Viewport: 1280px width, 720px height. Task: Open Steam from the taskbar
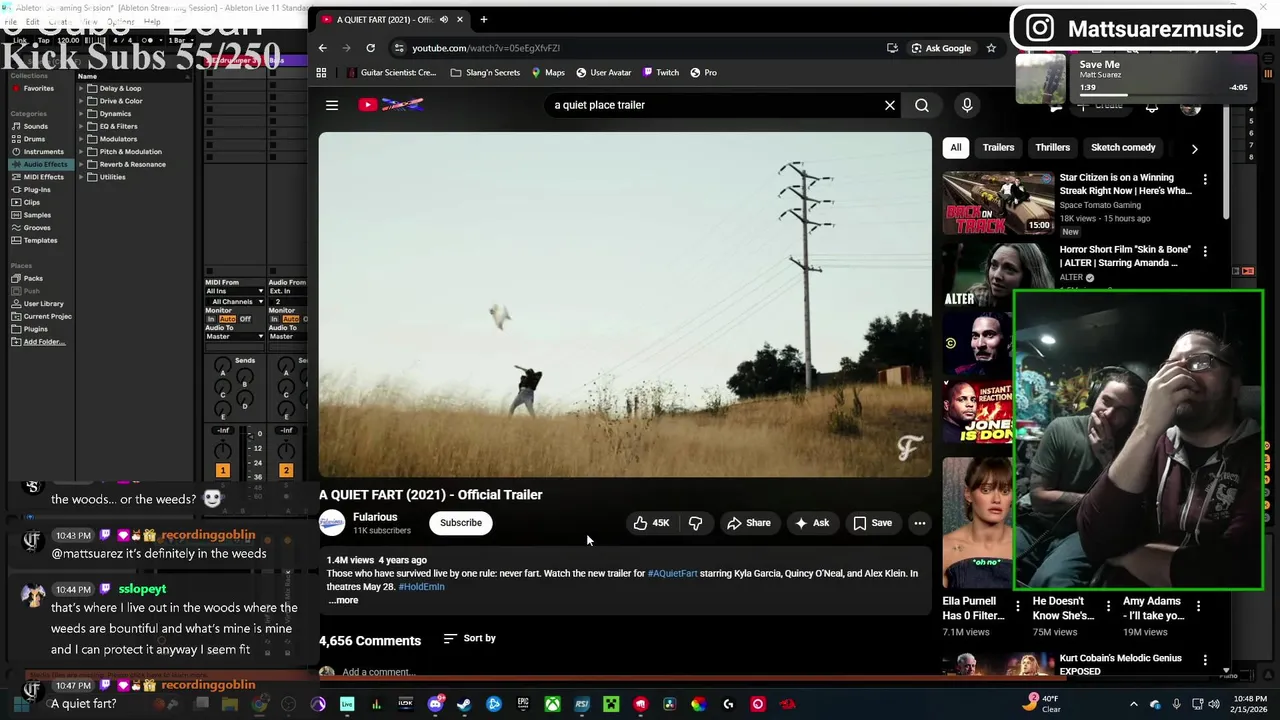click(x=464, y=704)
